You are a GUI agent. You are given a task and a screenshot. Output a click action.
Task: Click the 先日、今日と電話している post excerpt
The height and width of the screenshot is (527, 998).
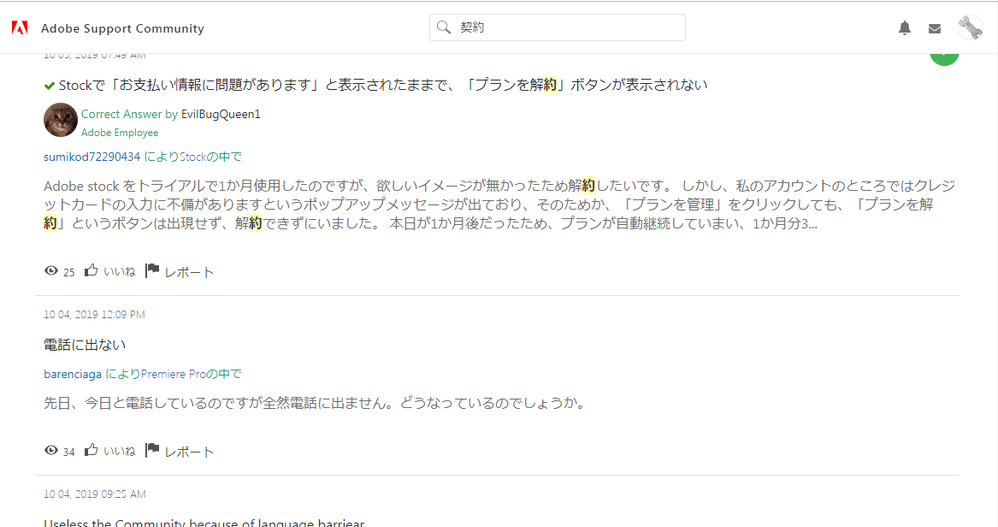[x=314, y=403]
